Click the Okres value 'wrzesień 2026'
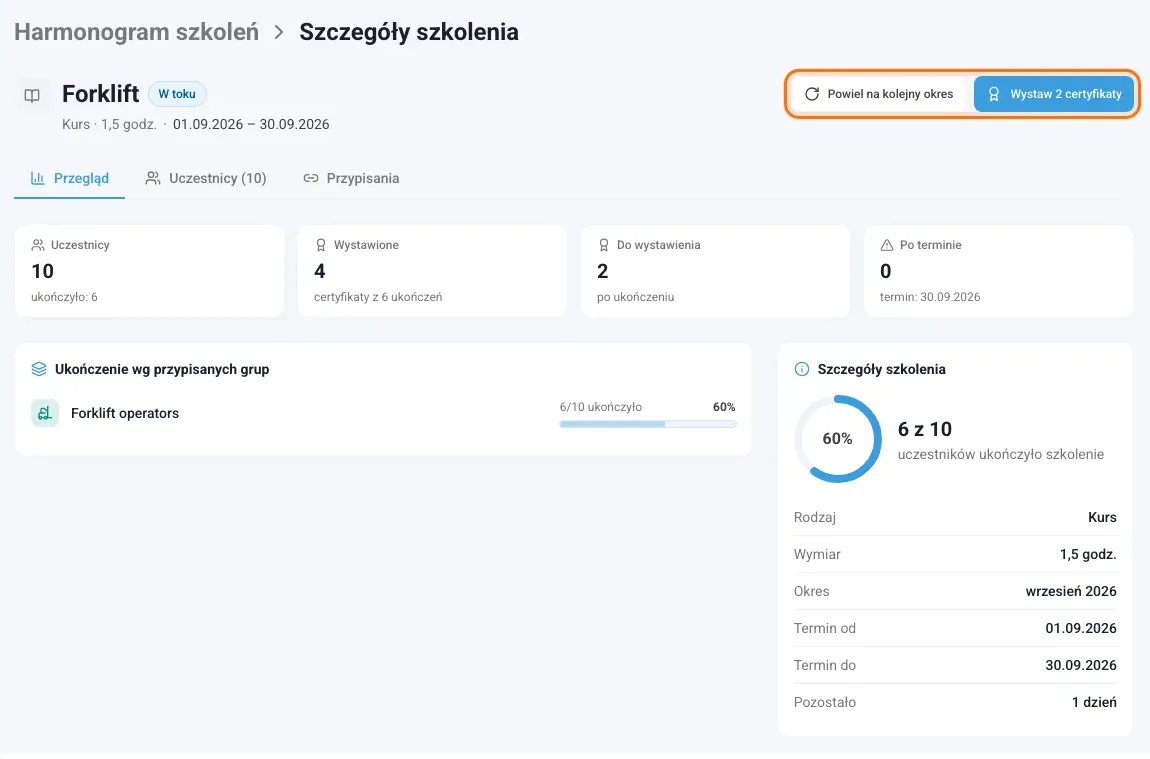1150x759 pixels. 1071,591
